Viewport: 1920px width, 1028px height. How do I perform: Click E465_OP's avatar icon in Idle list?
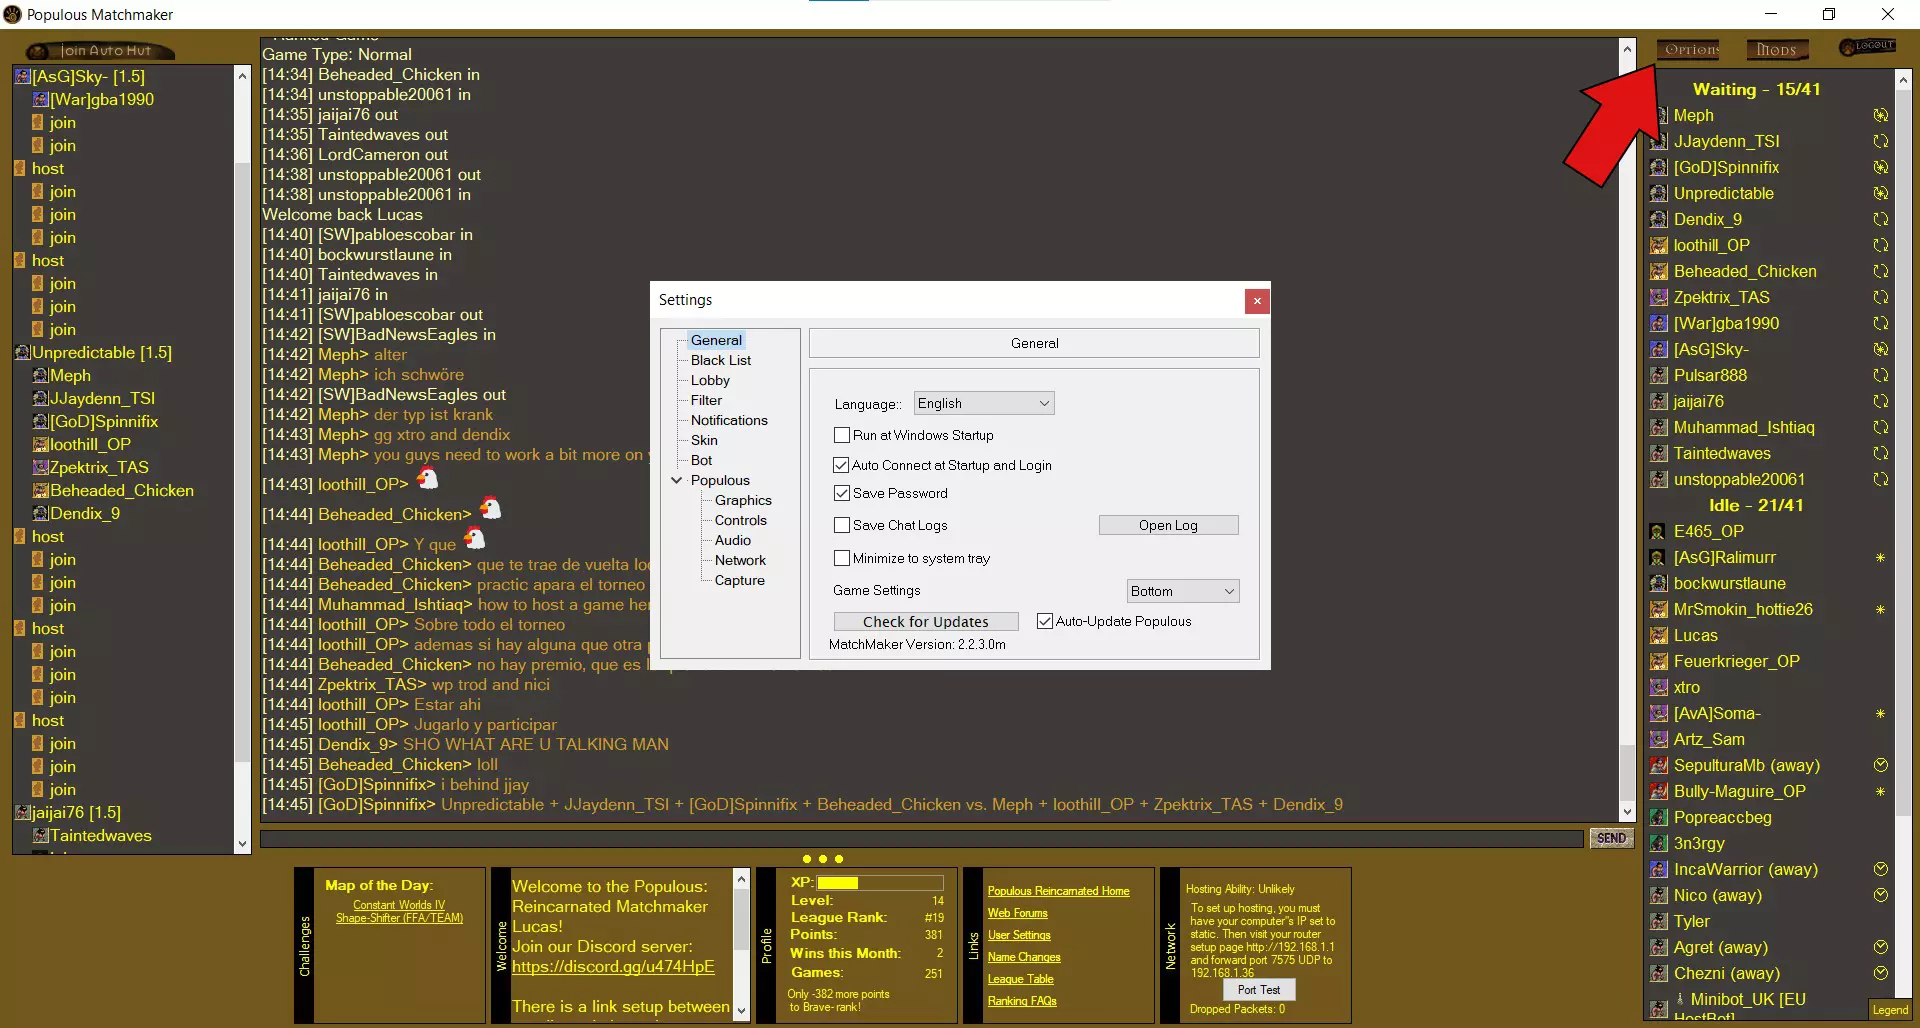coord(1659,532)
